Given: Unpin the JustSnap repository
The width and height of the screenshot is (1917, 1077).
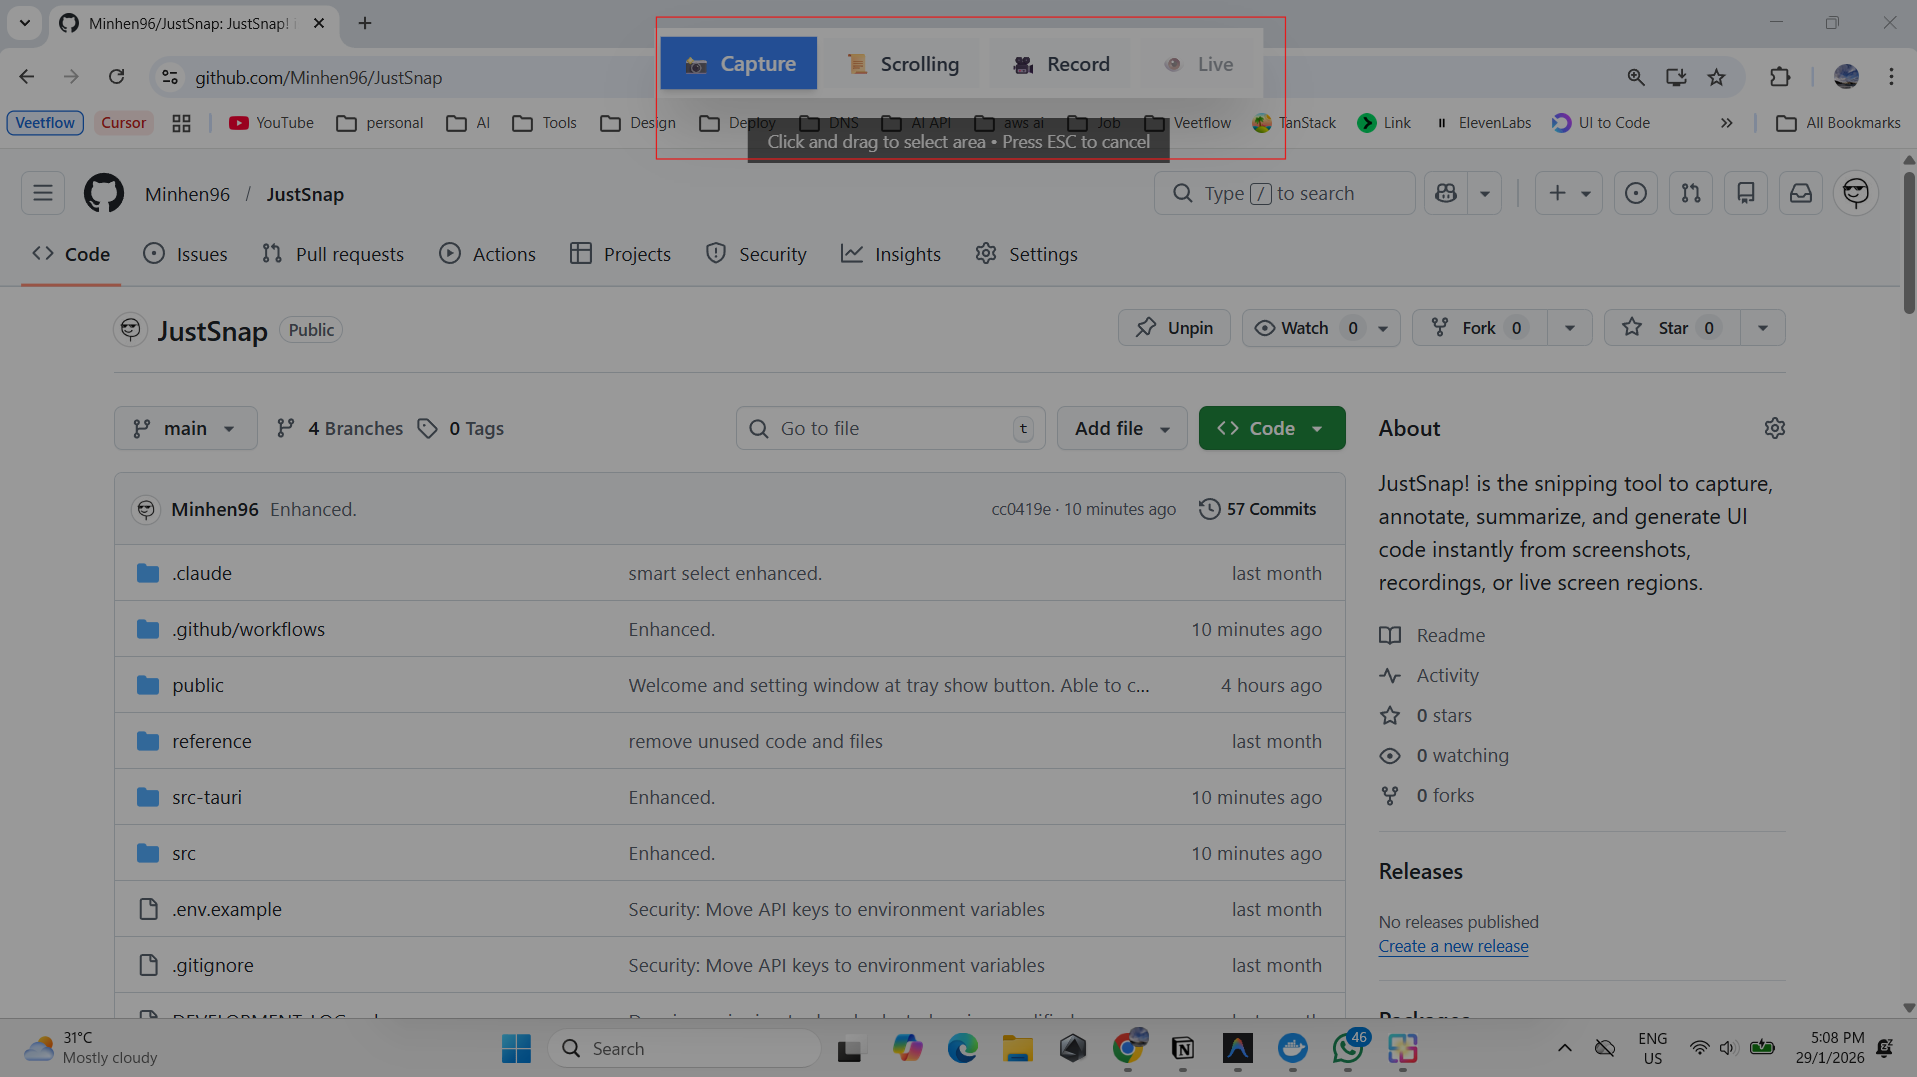Looking at the screenshot, I should click(1174, 328).
